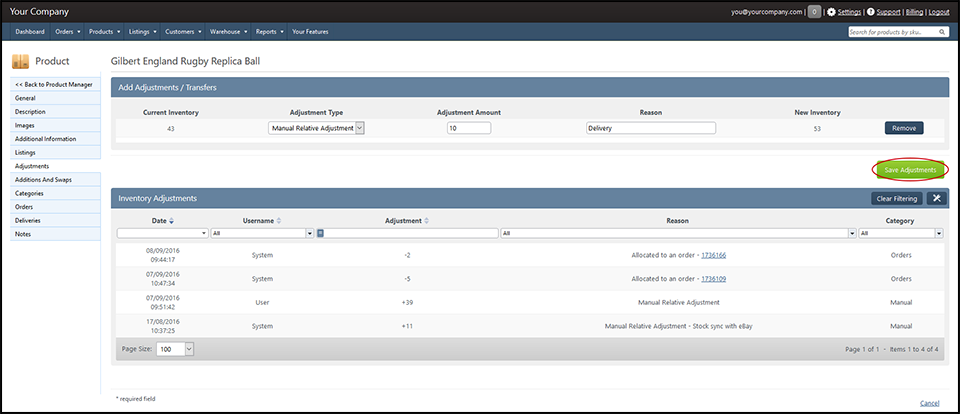Select the Adjustments sidebar tab
Screen dimensions: 960x414
tap(56, 166)
